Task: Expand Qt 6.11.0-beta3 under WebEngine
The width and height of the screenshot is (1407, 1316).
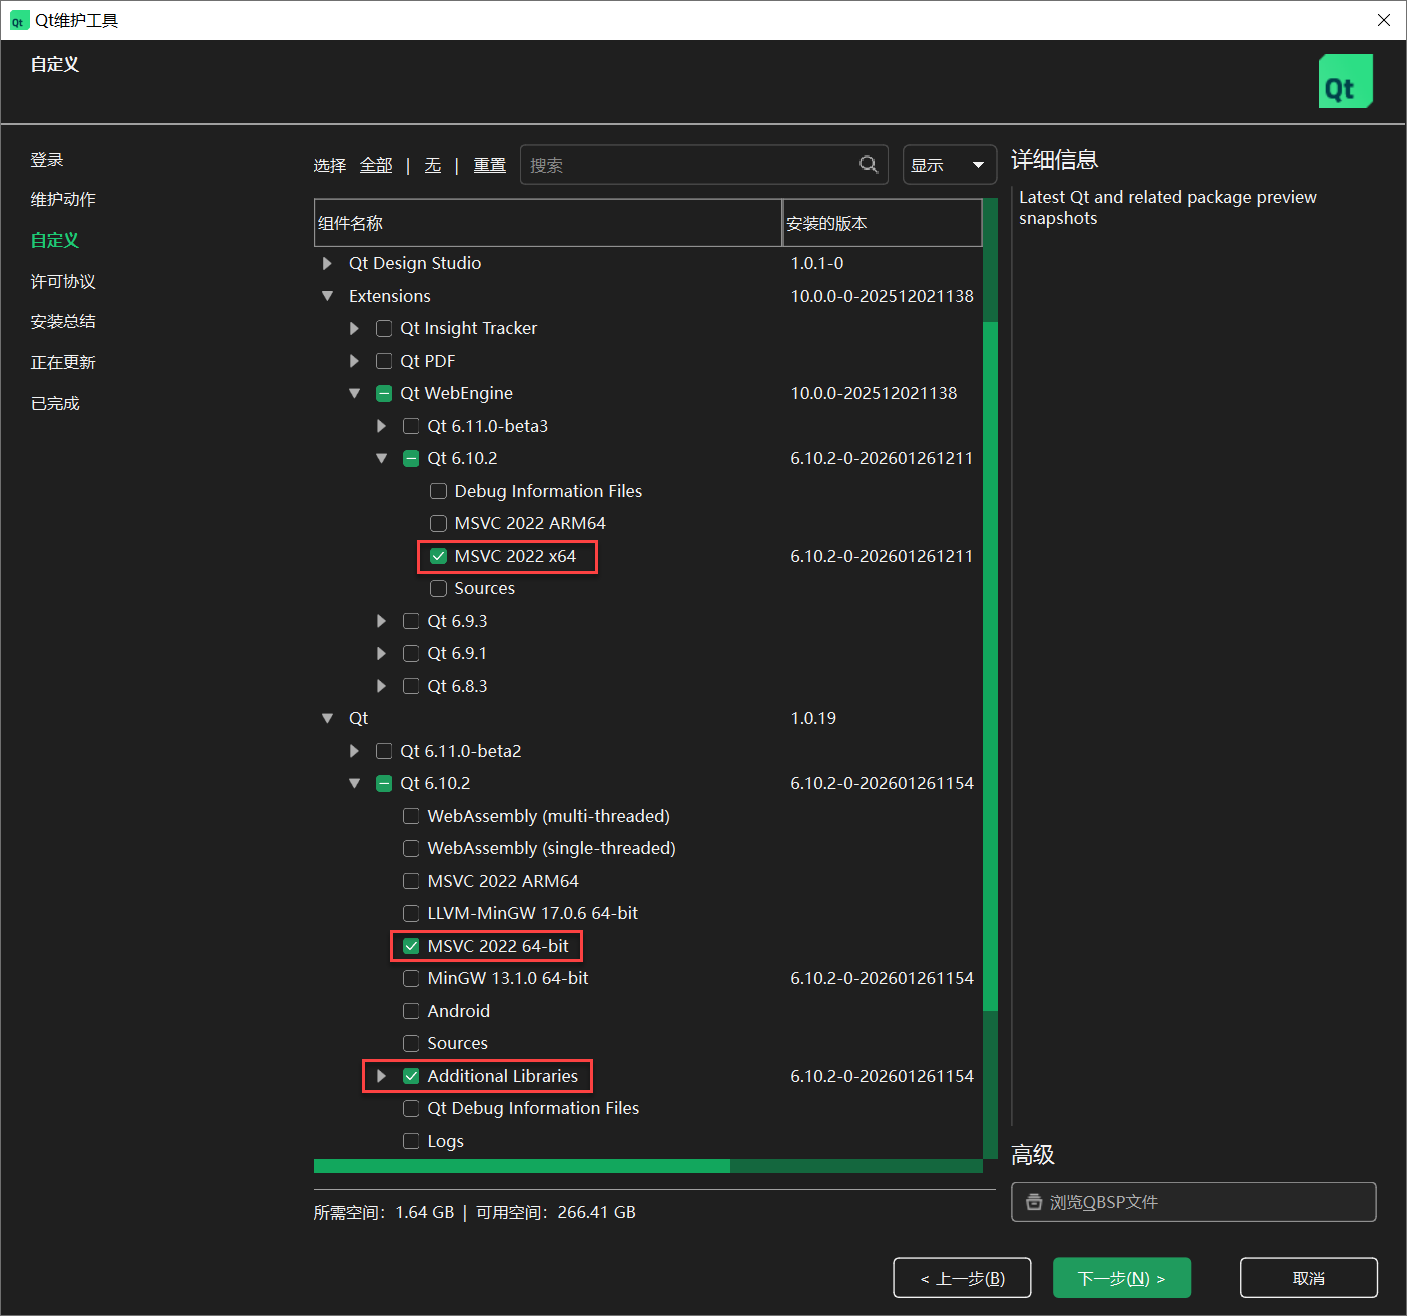Action: pyautogui.click(x=381, y=426)
